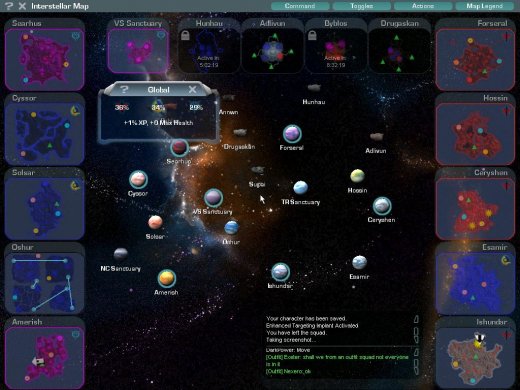Click the Searhus VS empire emblem
The height and width of the screenshot is (390, 520).
[x=76, y=35]
